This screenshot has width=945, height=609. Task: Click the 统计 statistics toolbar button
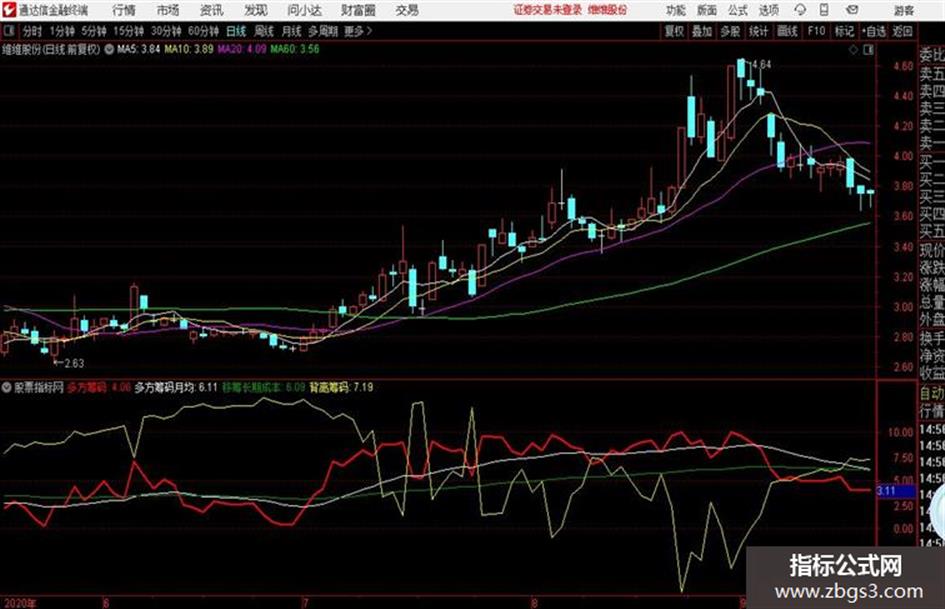click(x=758, y=31)
